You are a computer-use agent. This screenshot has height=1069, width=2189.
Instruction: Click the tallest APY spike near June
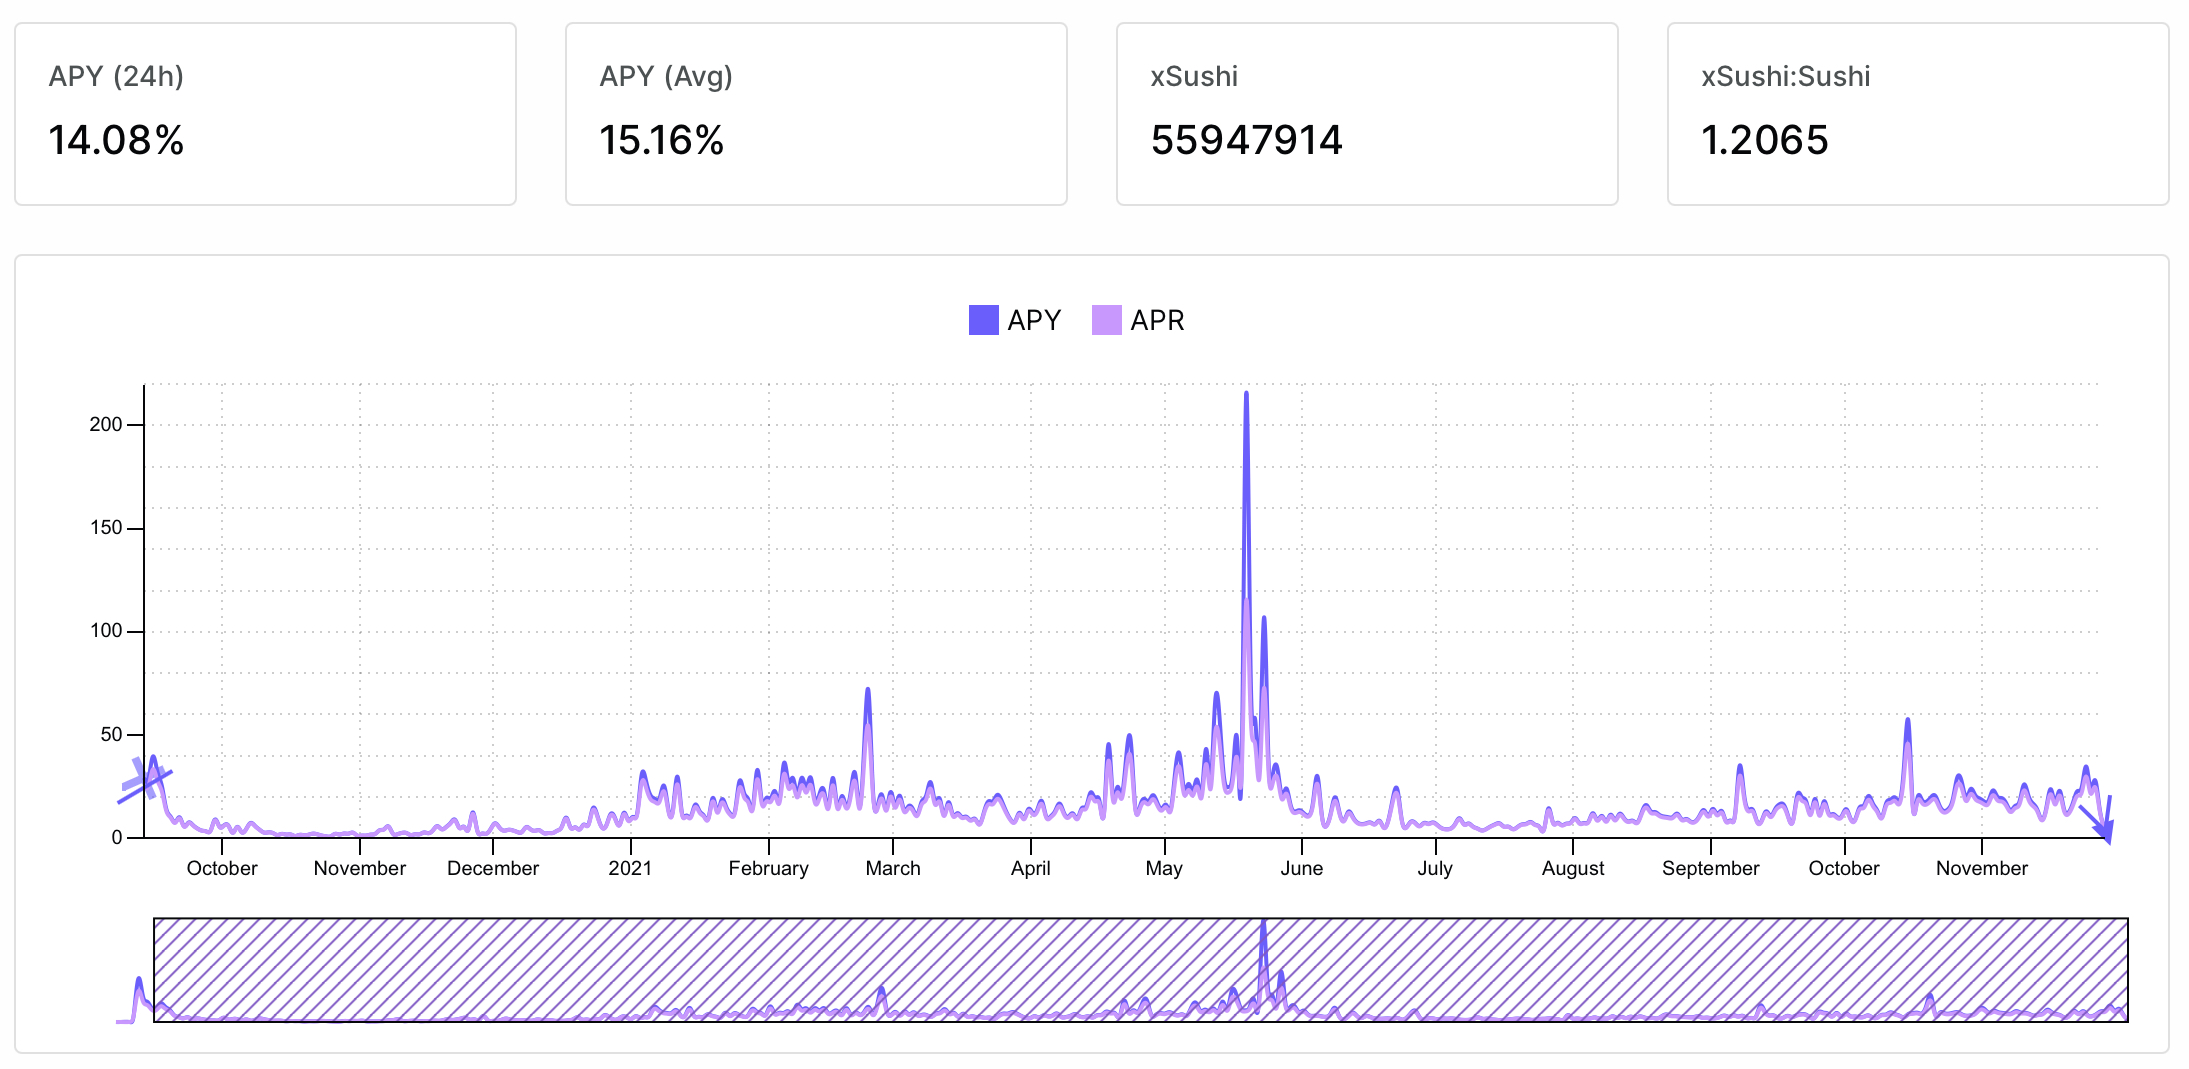point(1246,395)
